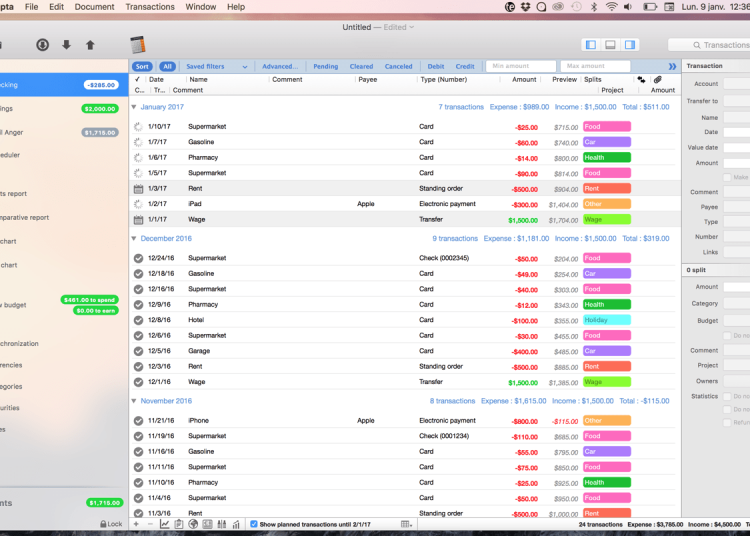
Task: Open the calculator icon in toolbar
Action: tap(138, 45)
